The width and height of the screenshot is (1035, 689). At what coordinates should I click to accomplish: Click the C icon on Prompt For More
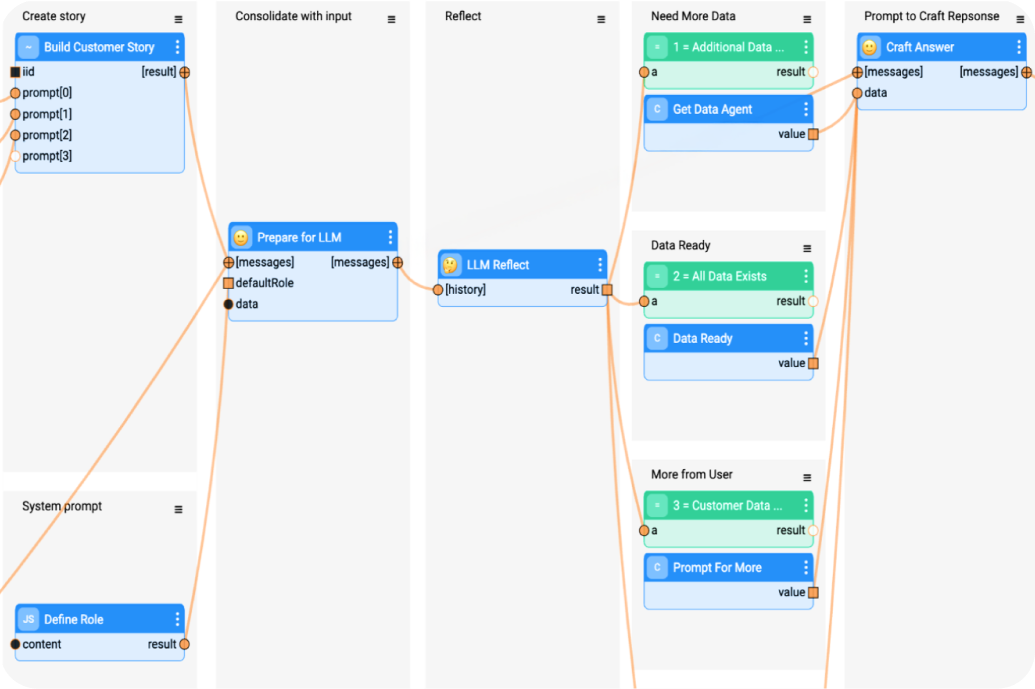[657, 567]
